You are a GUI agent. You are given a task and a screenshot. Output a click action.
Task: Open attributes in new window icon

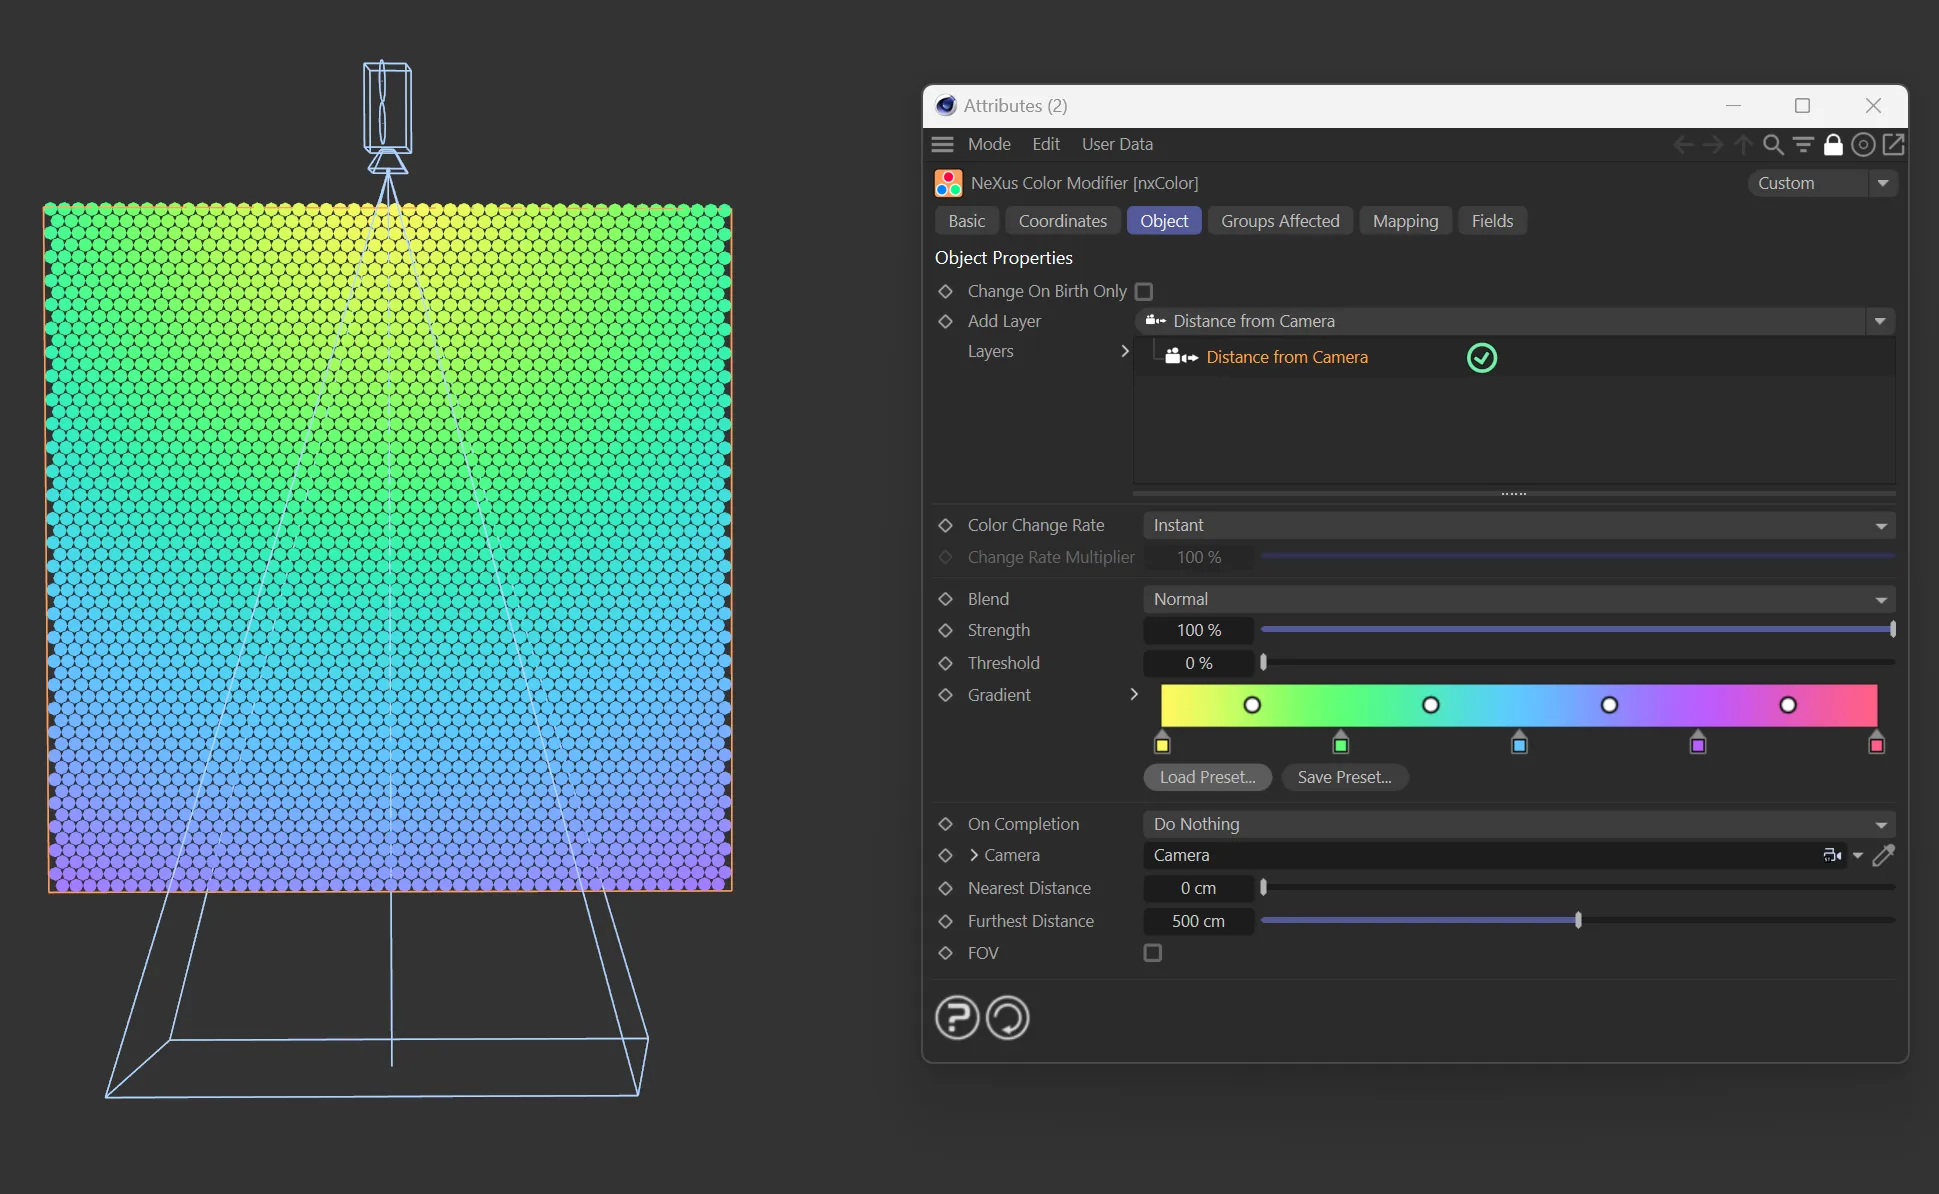[1894, 145]
